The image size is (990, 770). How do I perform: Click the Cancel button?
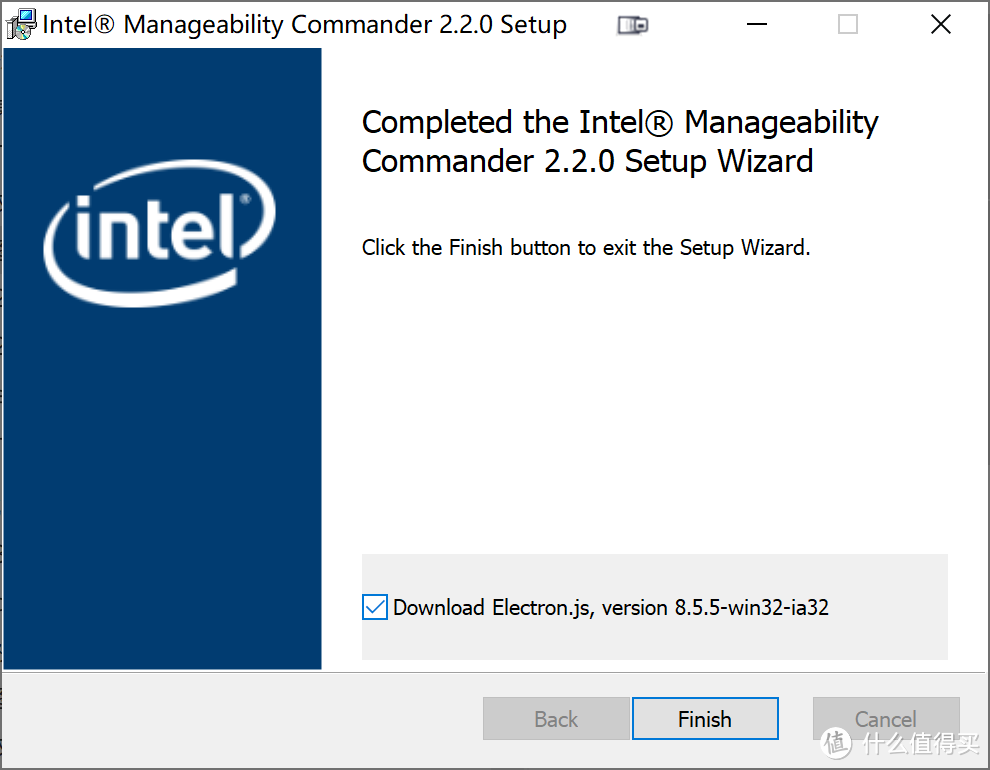pyautogui.click(x=886, y=719)
